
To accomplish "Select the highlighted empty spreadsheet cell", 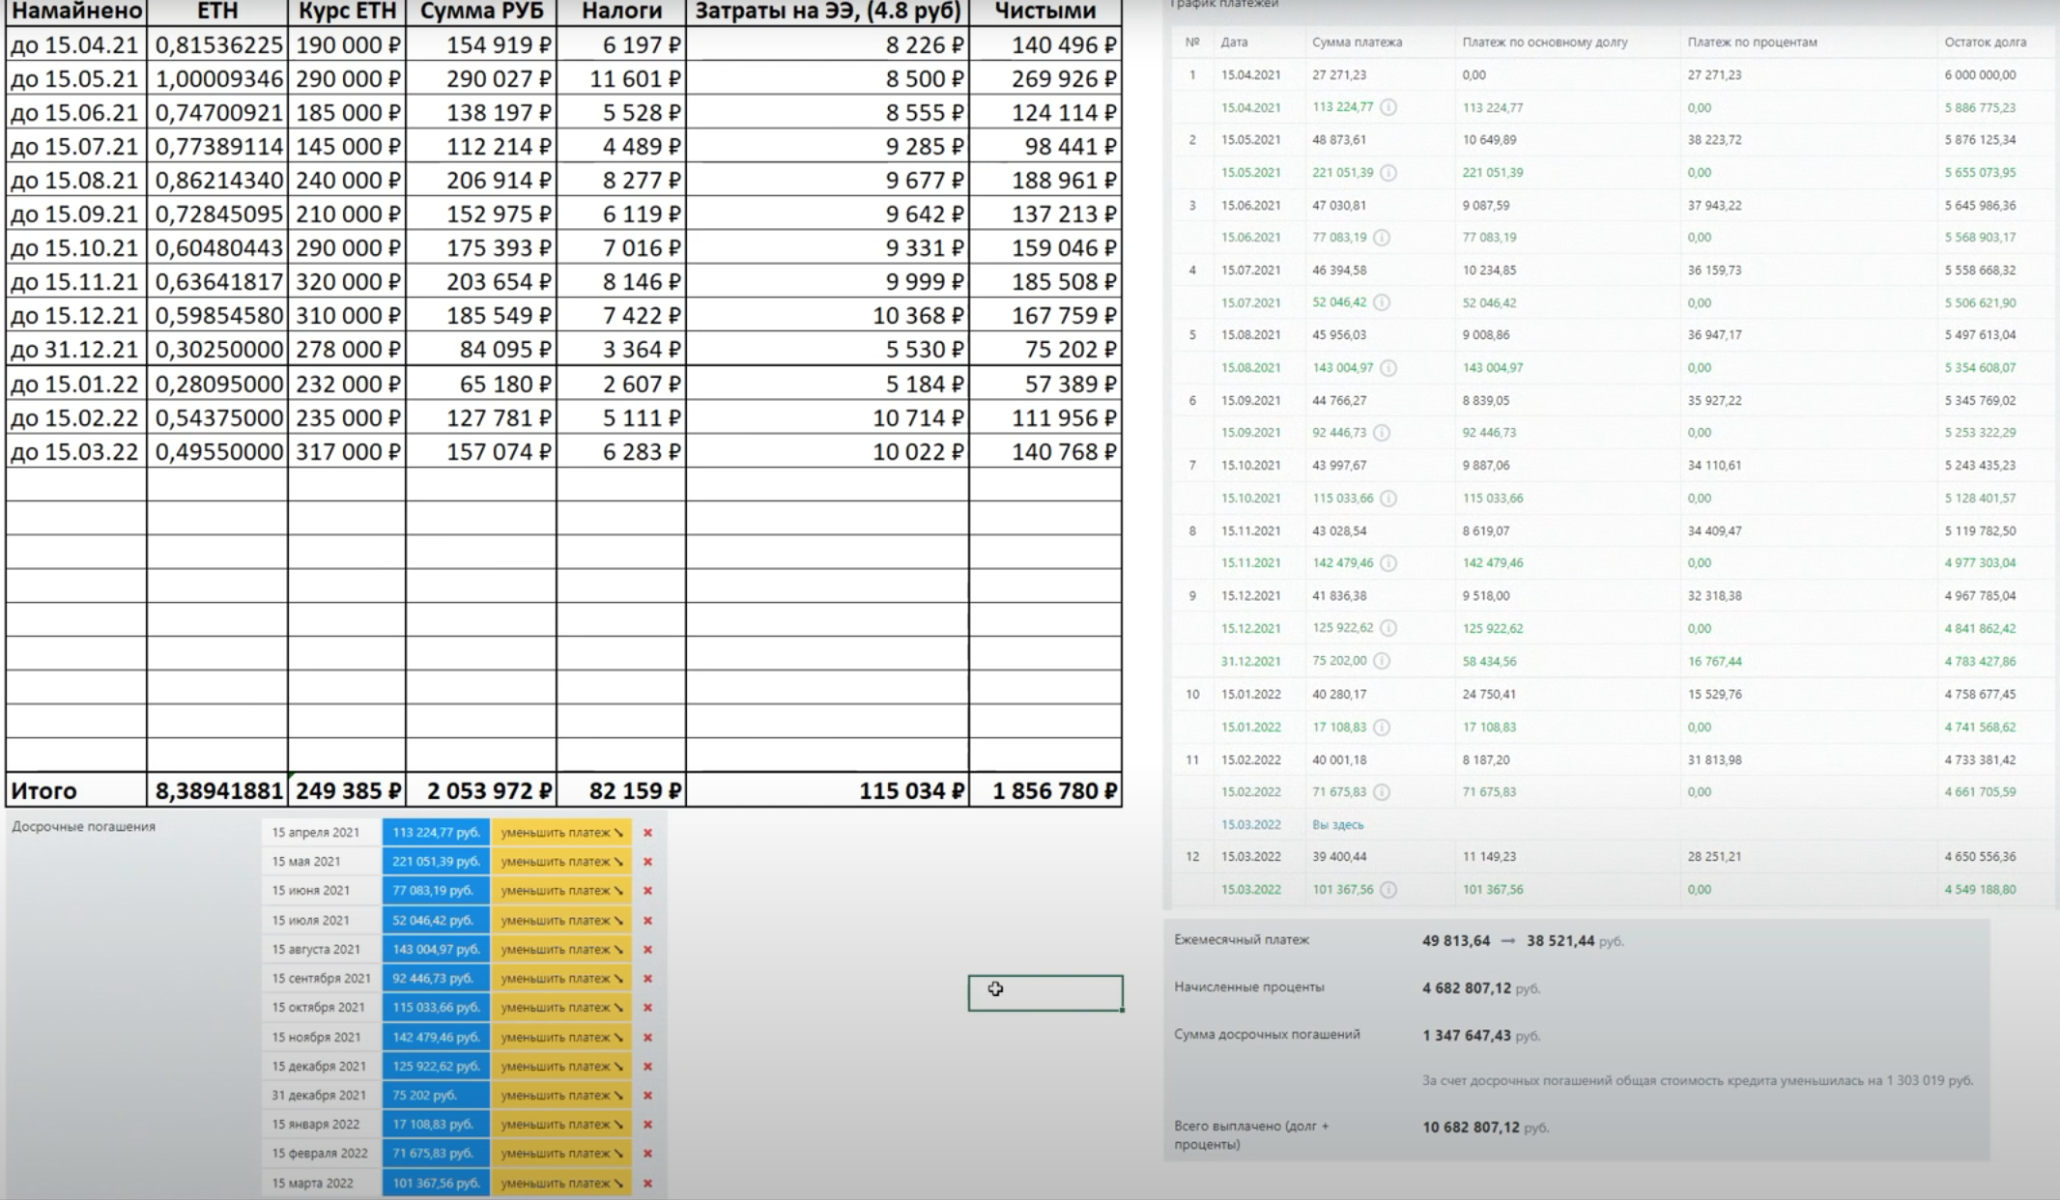I will (x=1045, y=993).
